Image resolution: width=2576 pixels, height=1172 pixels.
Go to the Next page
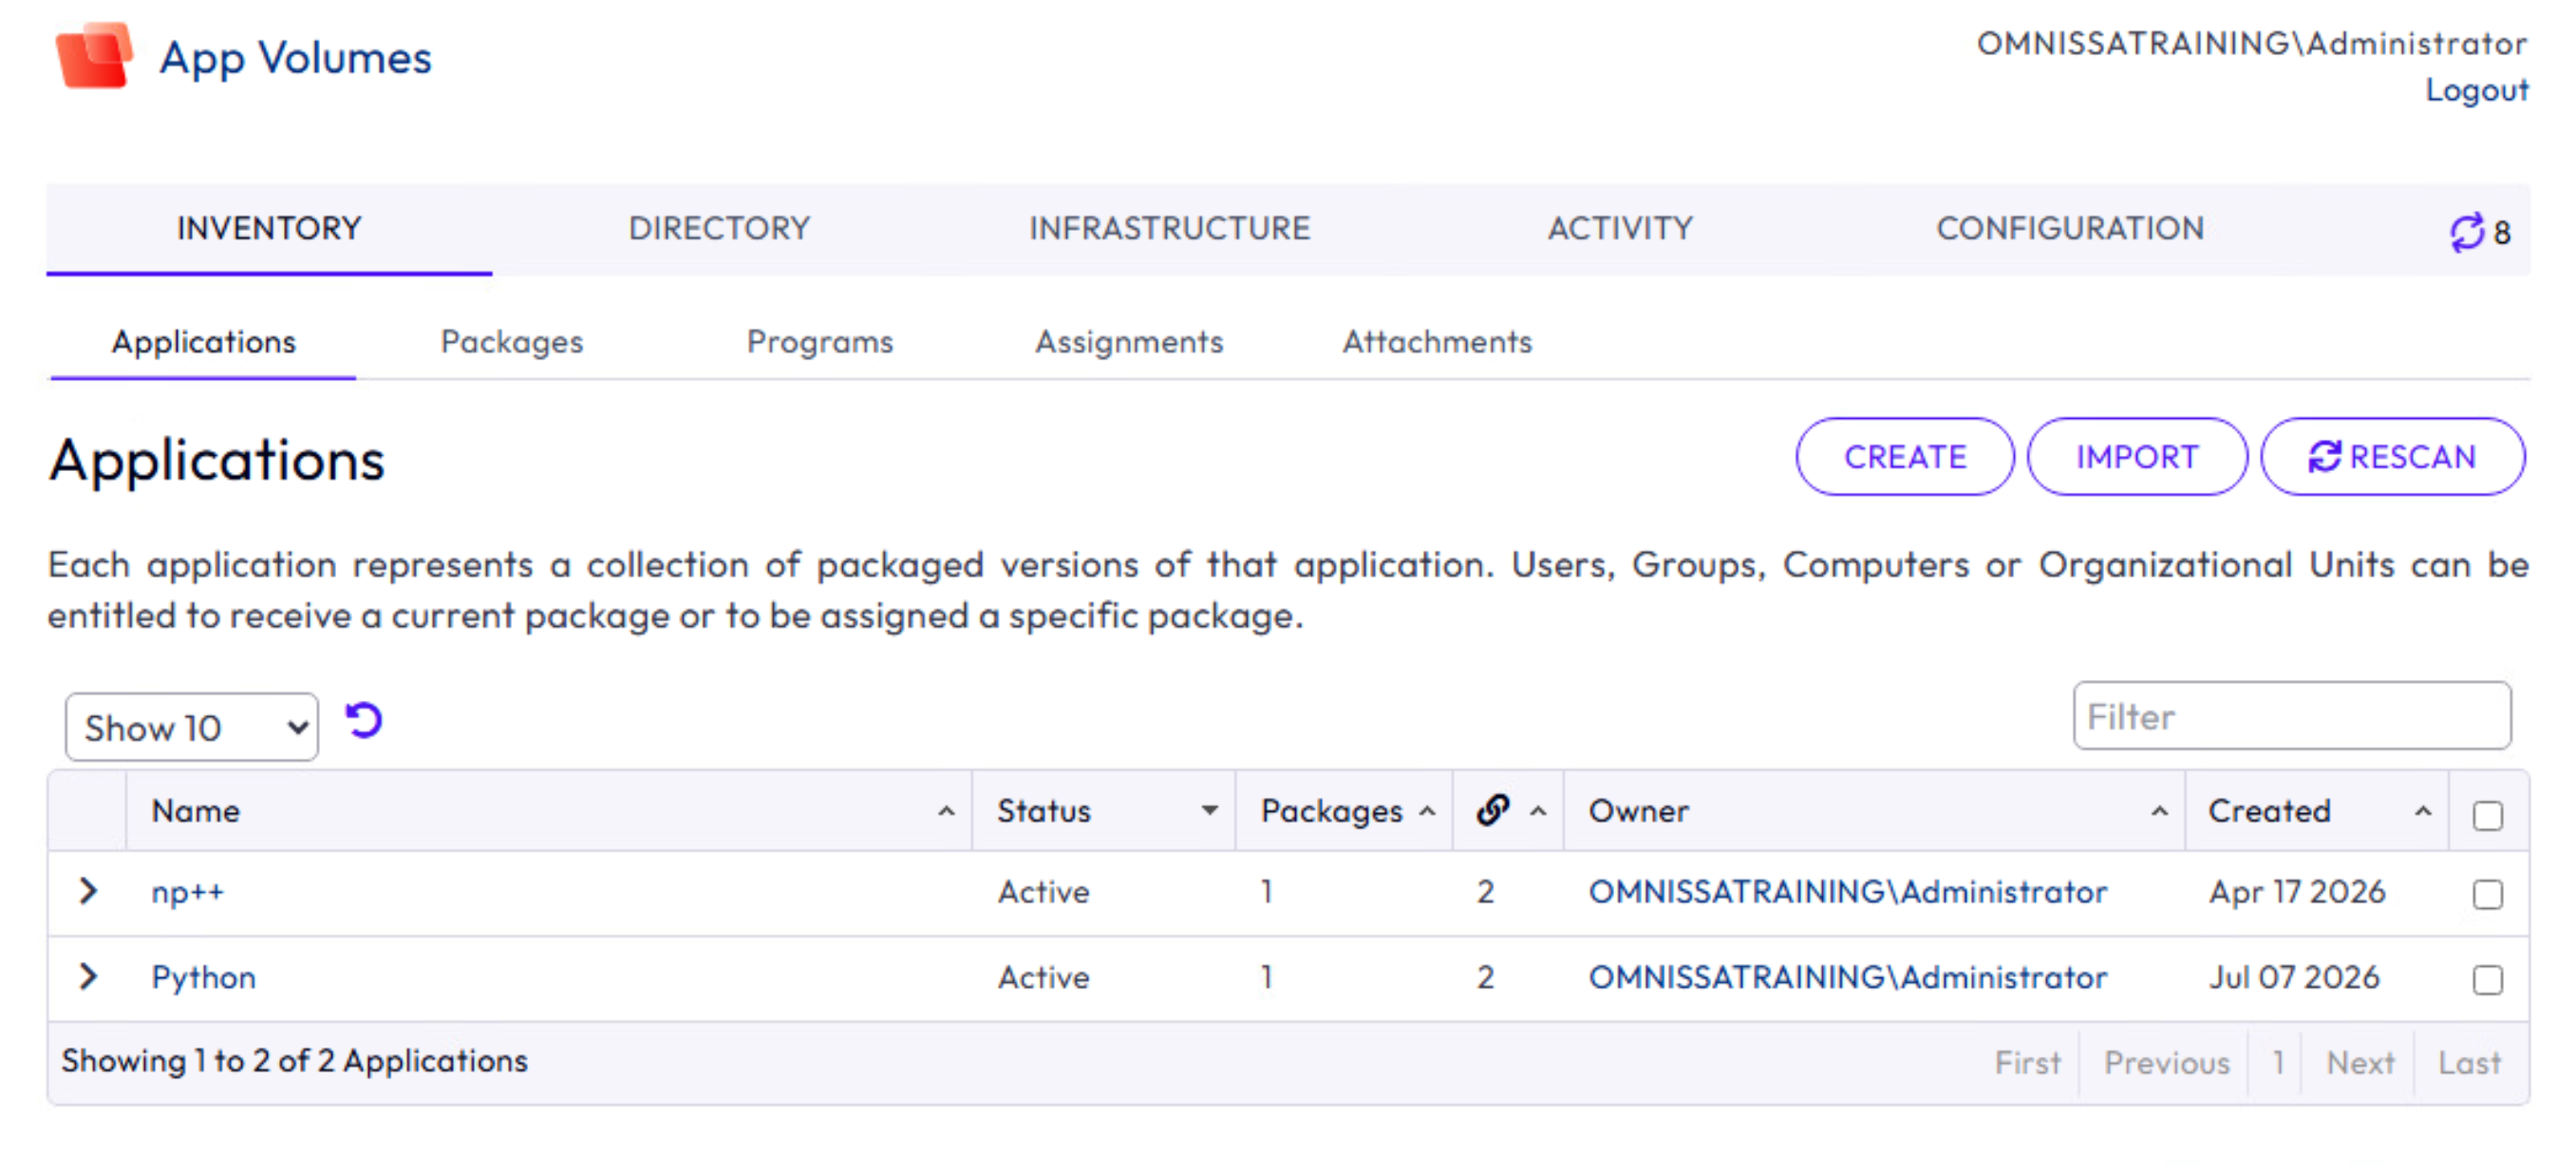2360,1062
